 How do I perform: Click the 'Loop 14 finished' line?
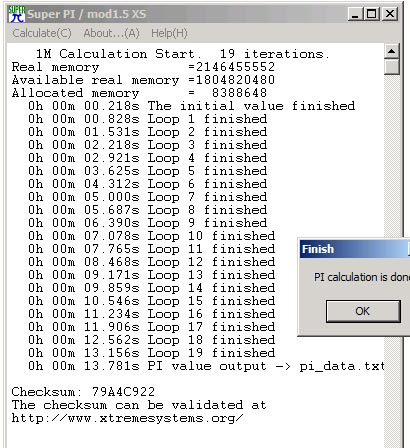tap(152, 288)
